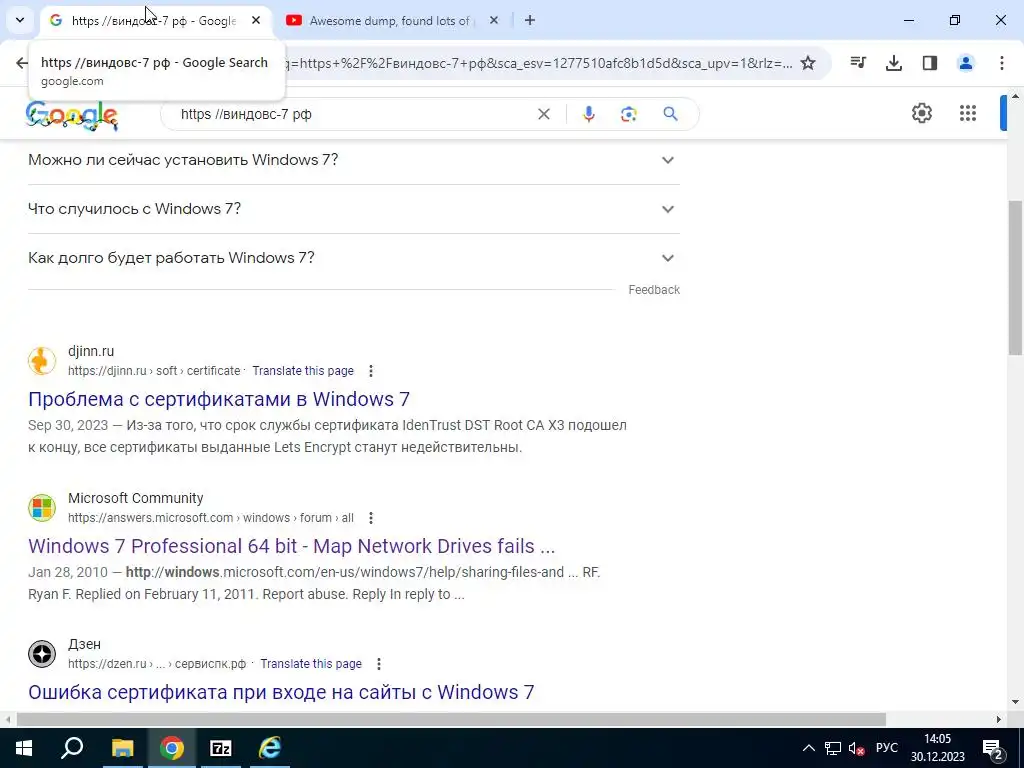Image resolution: width=1024 pixels, height=768 pixels.
Task: Open the tab search dropdown arrow
Action: pyautogui.click(x=20, y=20)
